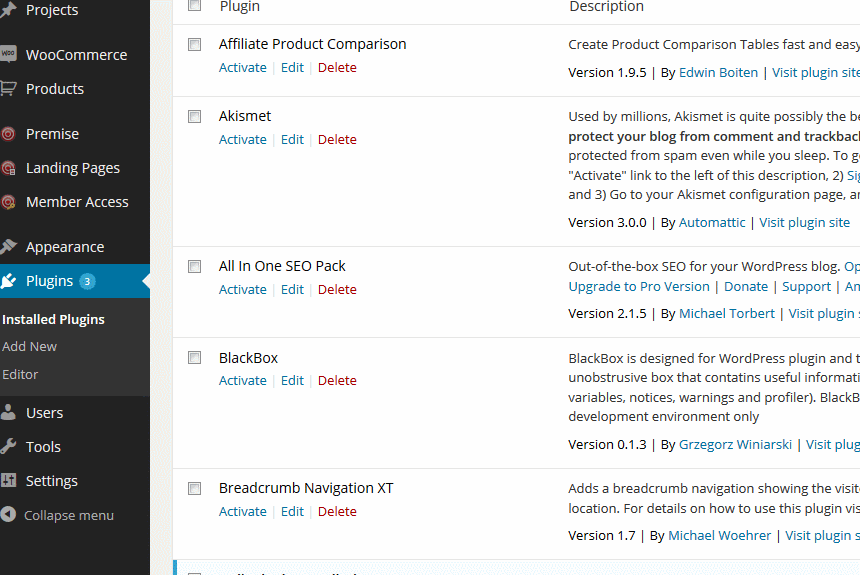Screen dimensions: 860x575
Task: Open author link Edwin Boiten
Action: [718, 72]
